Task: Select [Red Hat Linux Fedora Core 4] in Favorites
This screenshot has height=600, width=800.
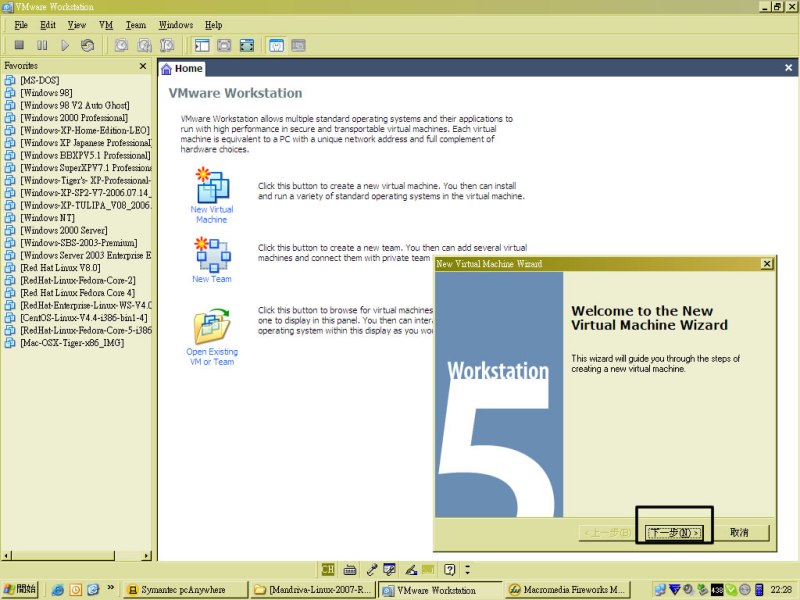Action: 78,293
